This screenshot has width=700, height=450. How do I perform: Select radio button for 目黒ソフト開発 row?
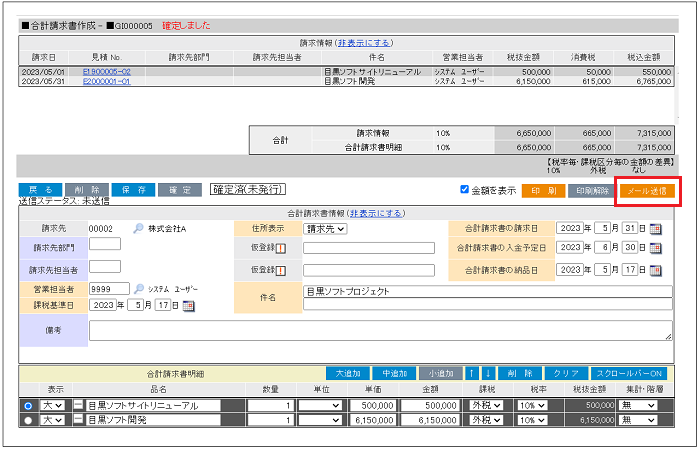pos(27,421)
